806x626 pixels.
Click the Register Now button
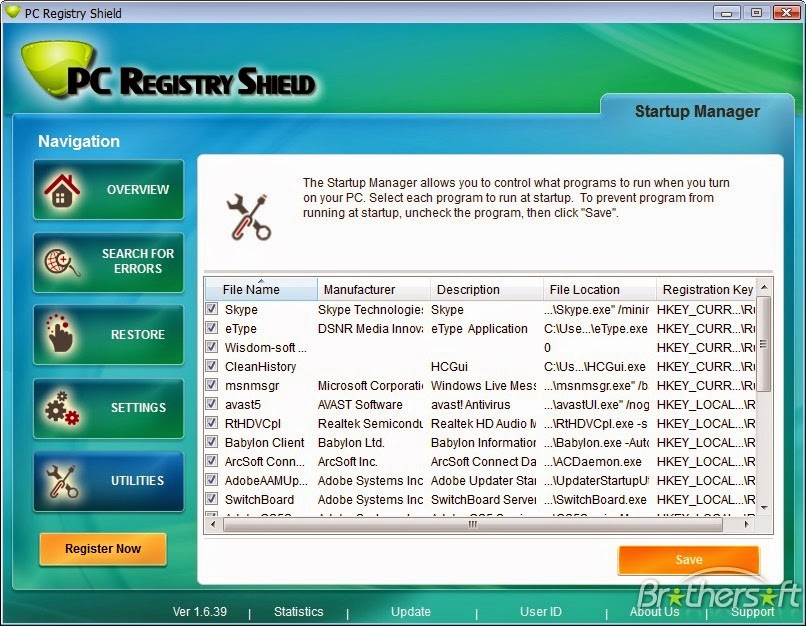tap(103, 549)
